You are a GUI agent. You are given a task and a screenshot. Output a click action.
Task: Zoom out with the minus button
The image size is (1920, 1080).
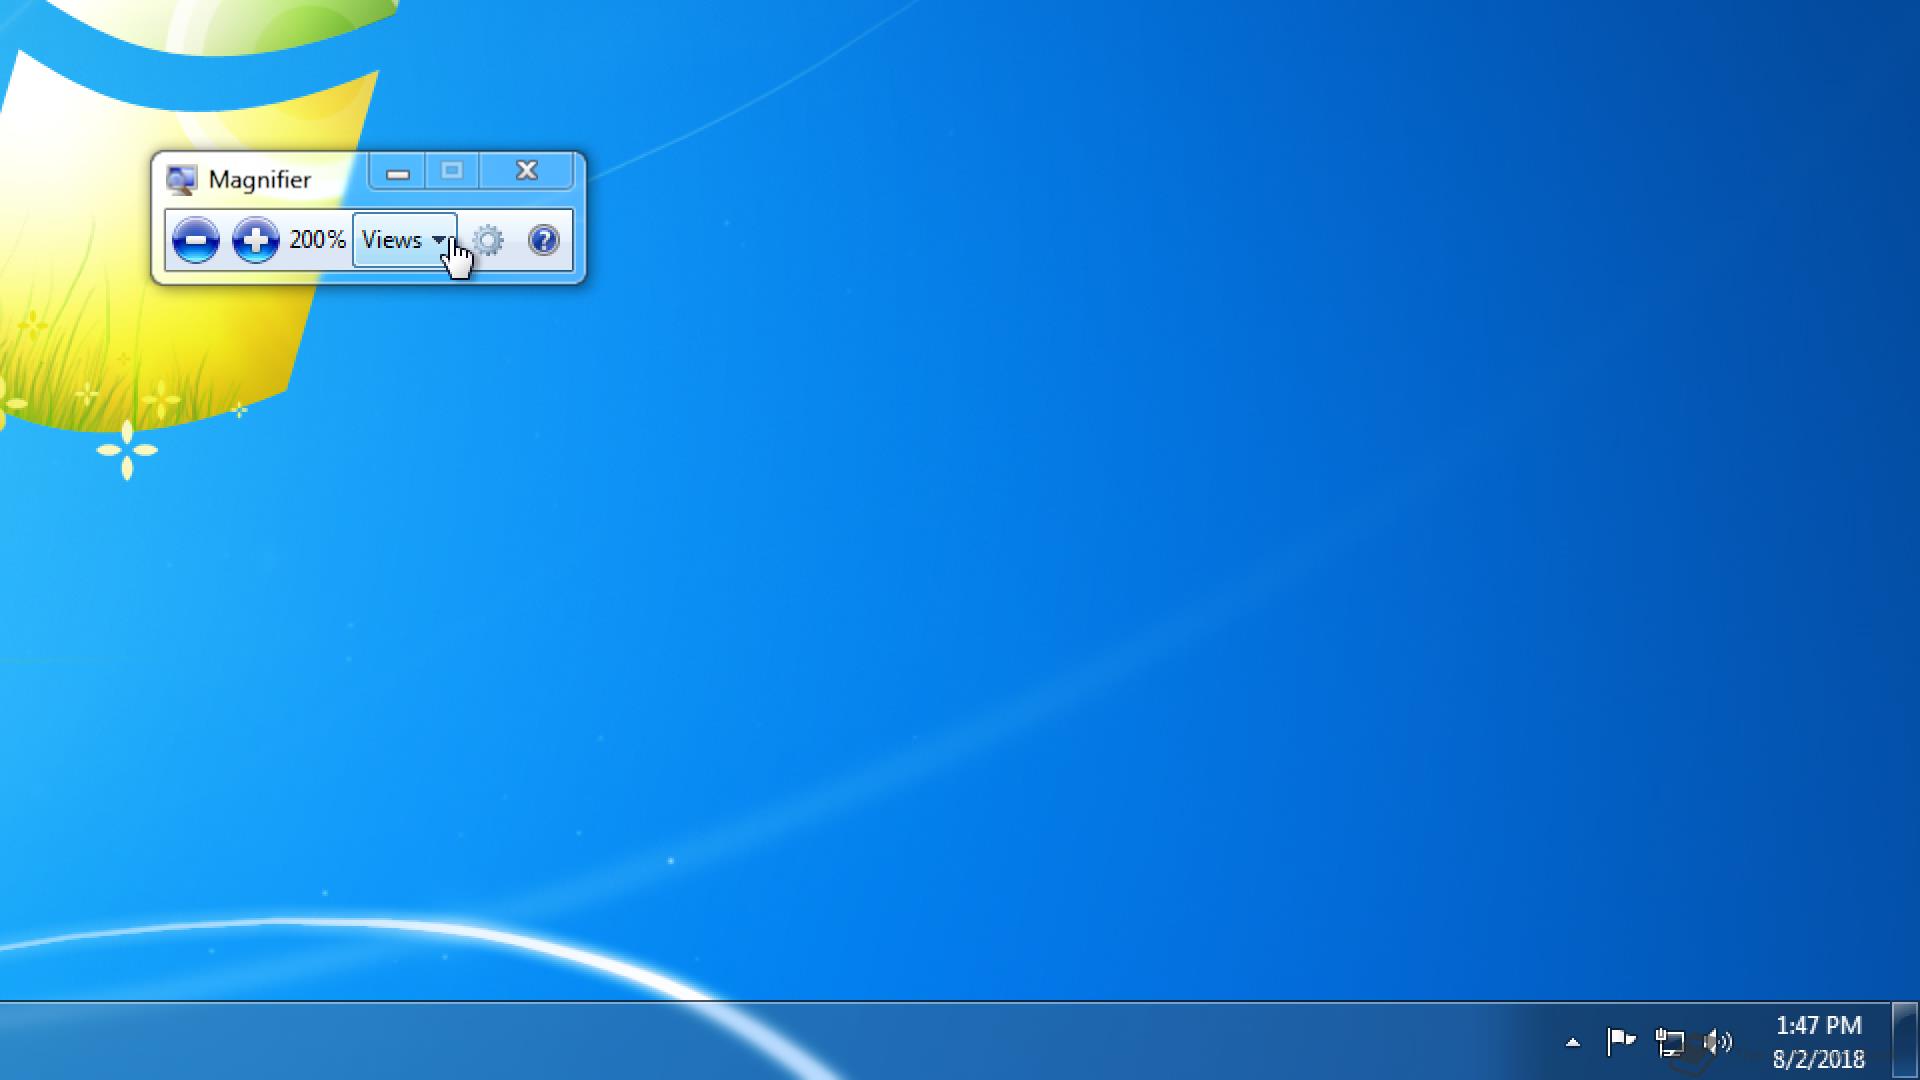tap(195, 240)
